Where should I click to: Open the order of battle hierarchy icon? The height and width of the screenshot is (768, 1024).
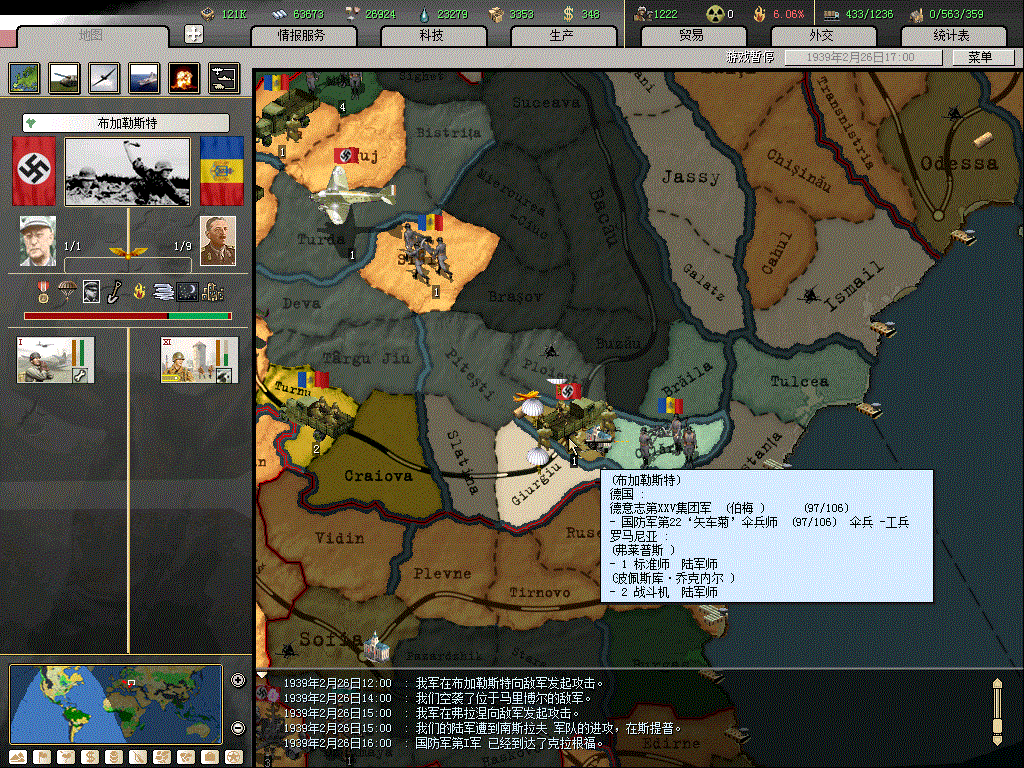pyautogui.click(x=224, y=78)
